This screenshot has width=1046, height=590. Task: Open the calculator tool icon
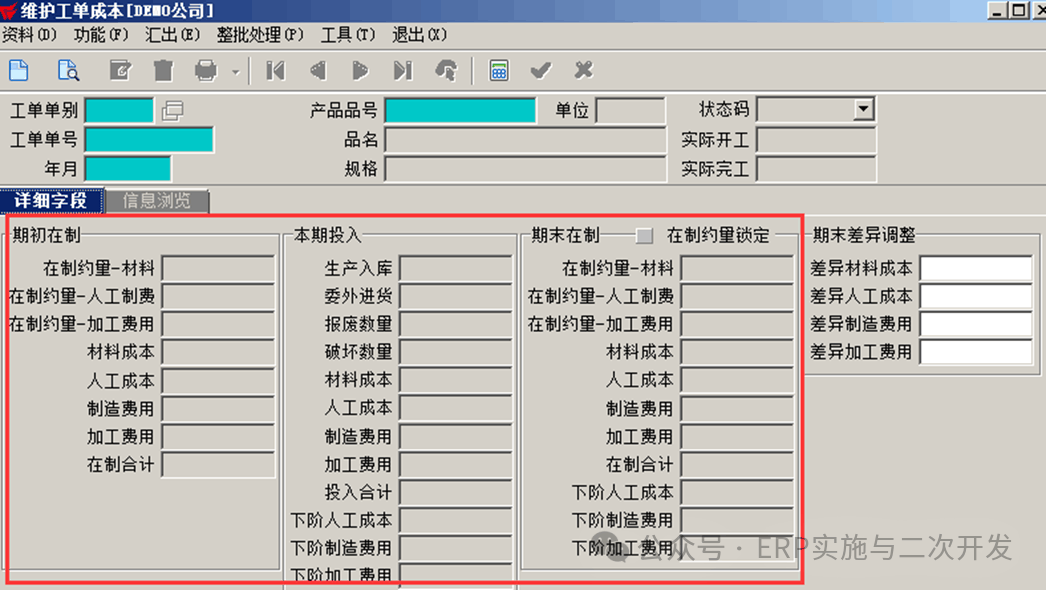pyautogui.click(x=498, y=70)
